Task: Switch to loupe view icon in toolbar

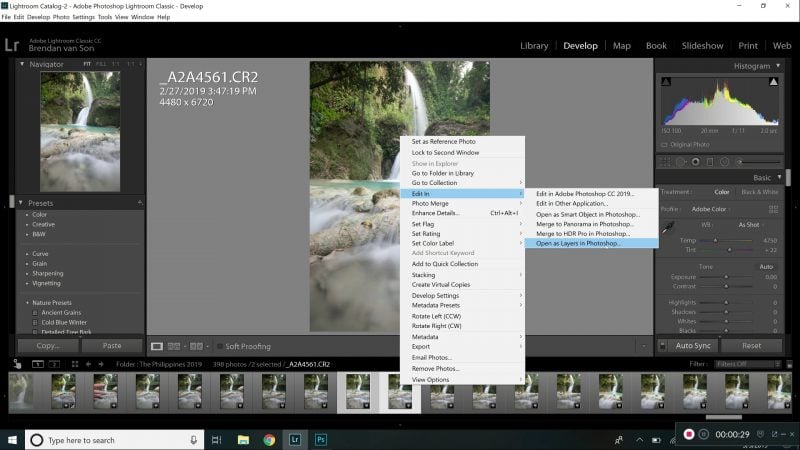Action: point(157,346)
